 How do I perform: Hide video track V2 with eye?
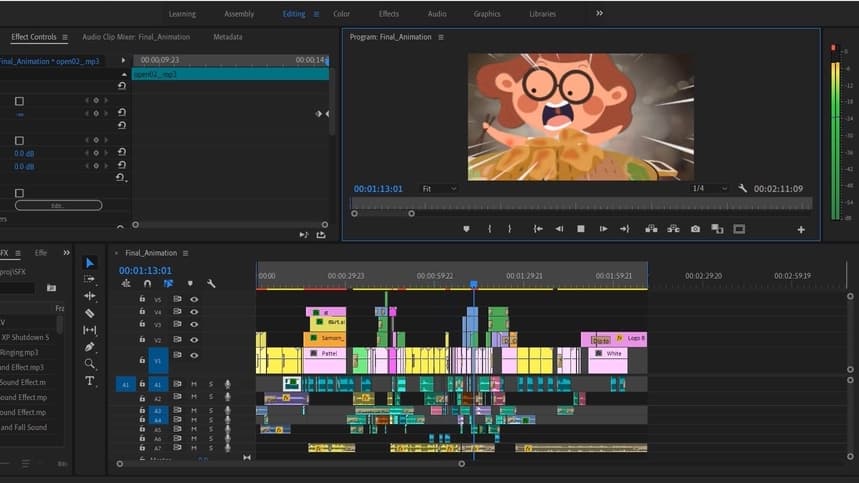(194, 340)
